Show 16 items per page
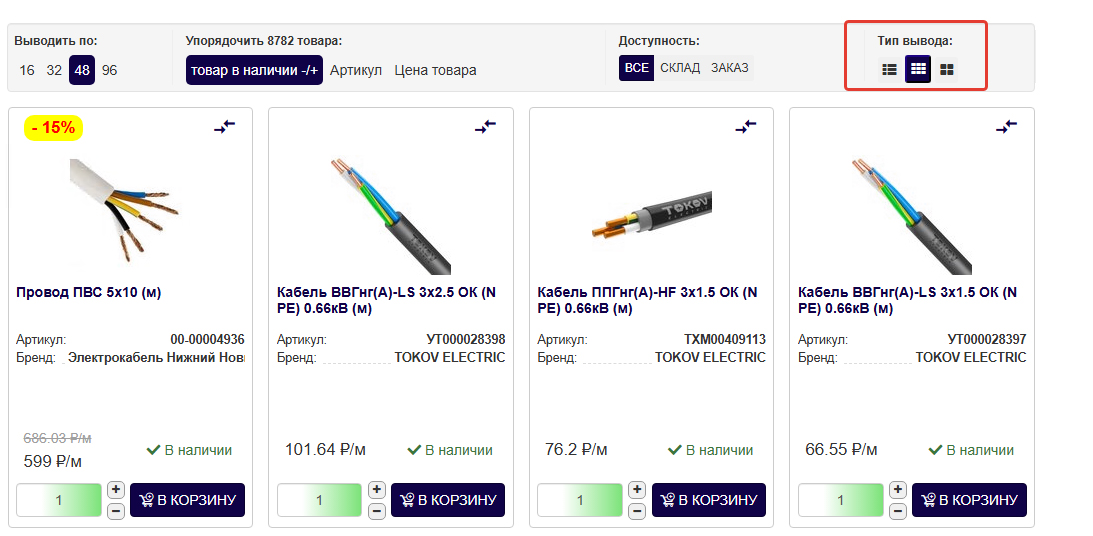This screenshot has height=536, width=1093. [27, 70]
